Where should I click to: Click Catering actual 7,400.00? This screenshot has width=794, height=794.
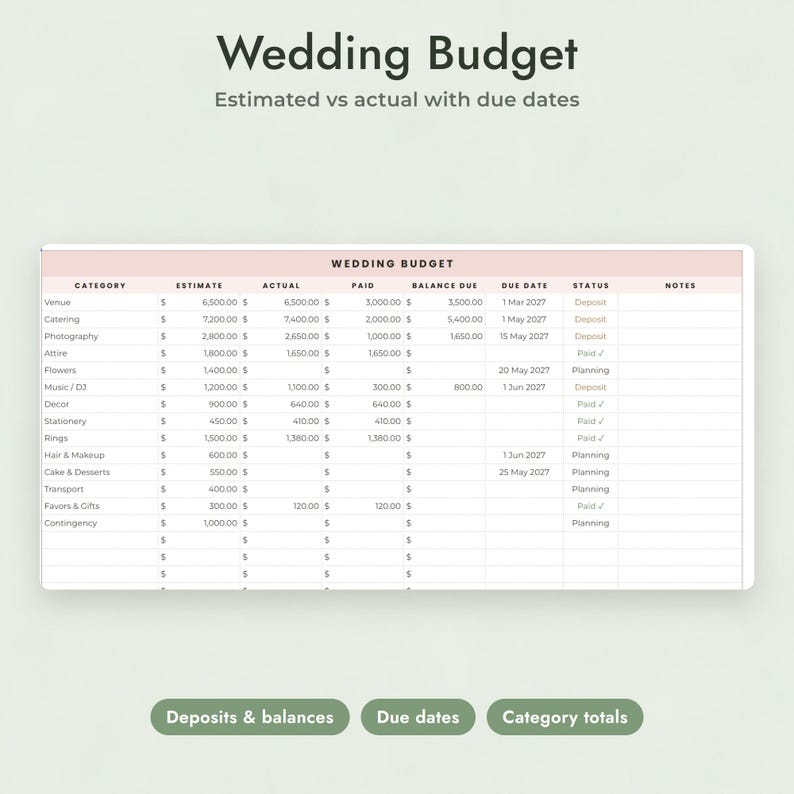(x=281, y=320)
